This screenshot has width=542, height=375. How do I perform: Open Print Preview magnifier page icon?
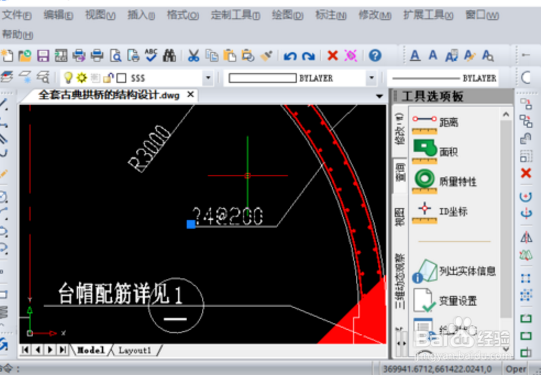pyautogui.click(x=115, y=55)
